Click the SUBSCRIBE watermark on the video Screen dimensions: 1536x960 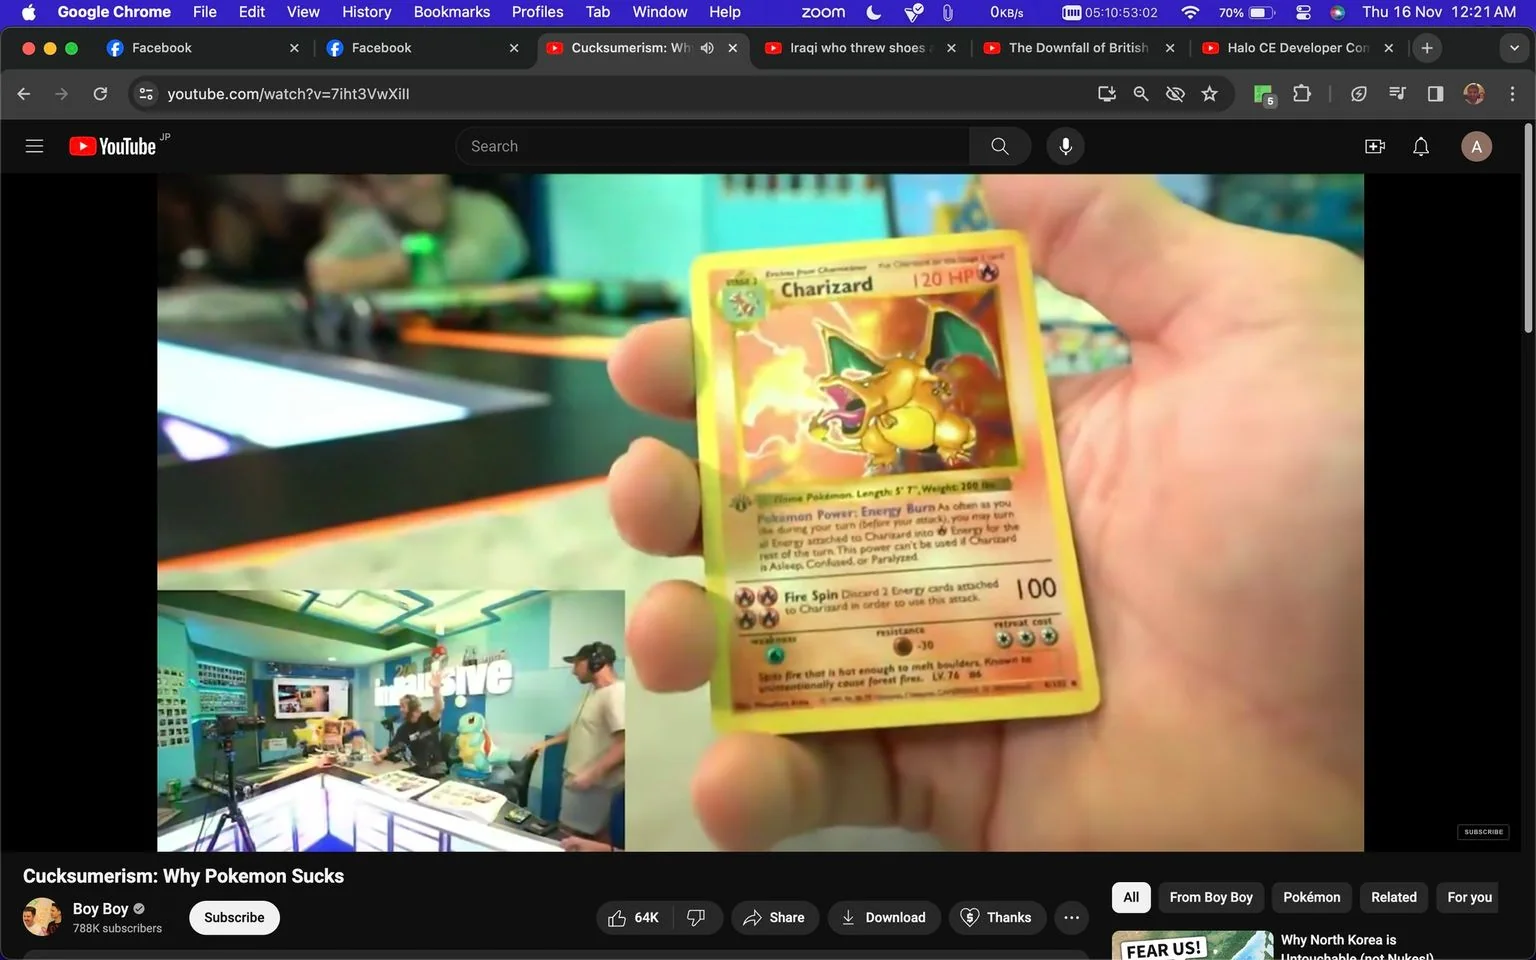click(1483, 832)
